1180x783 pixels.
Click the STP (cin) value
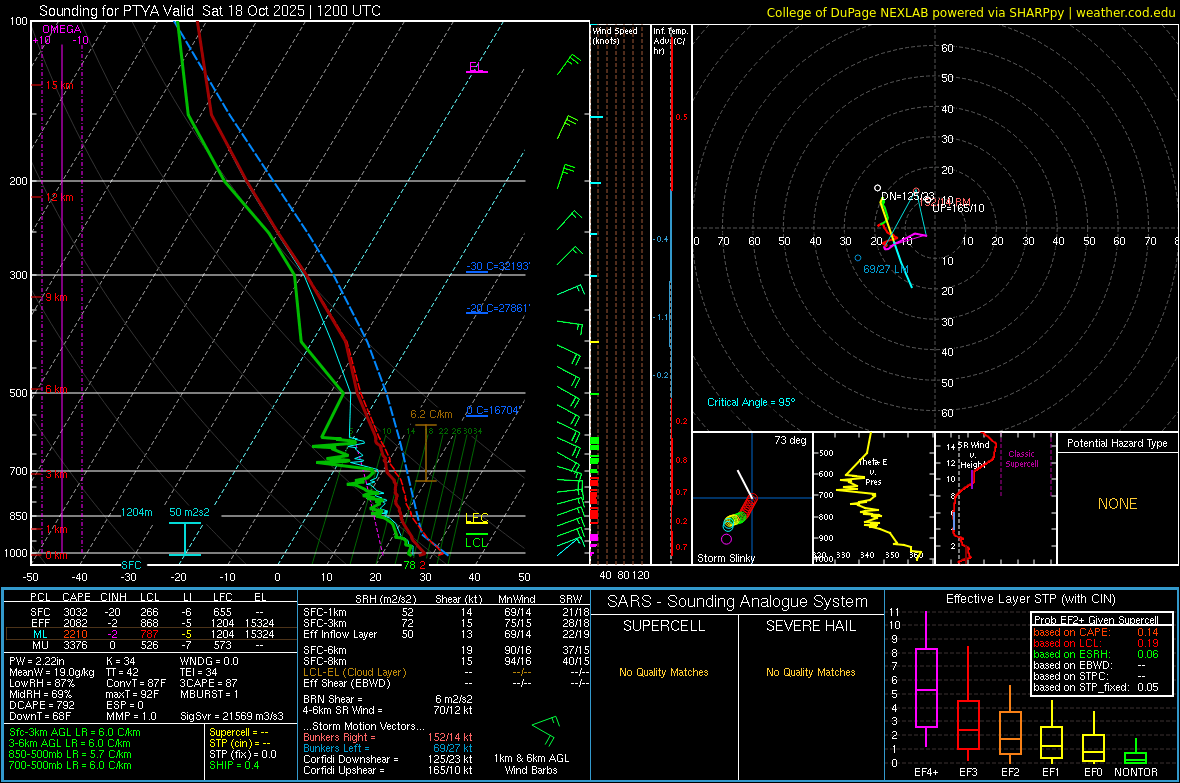(239, 743)
